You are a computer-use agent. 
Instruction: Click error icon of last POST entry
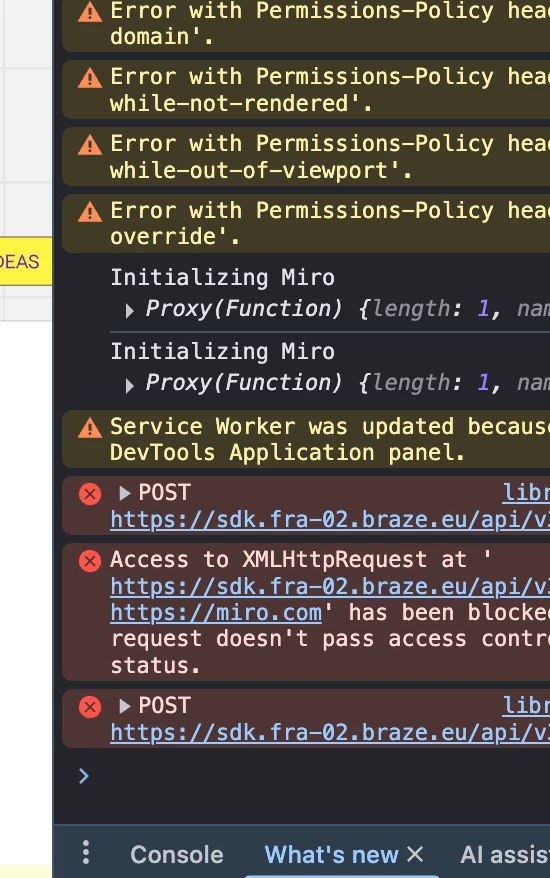[x=90, y=707]
